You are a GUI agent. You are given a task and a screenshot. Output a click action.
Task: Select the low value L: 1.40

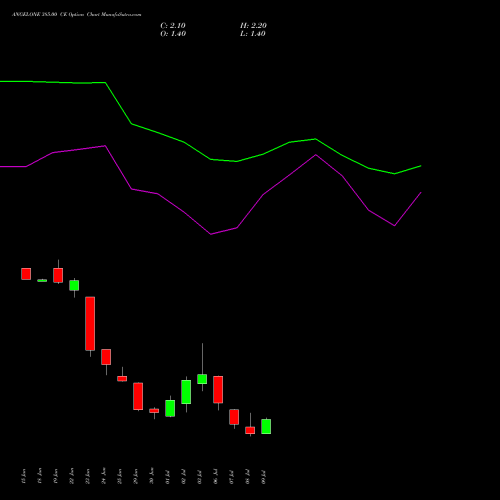point(253,34)
